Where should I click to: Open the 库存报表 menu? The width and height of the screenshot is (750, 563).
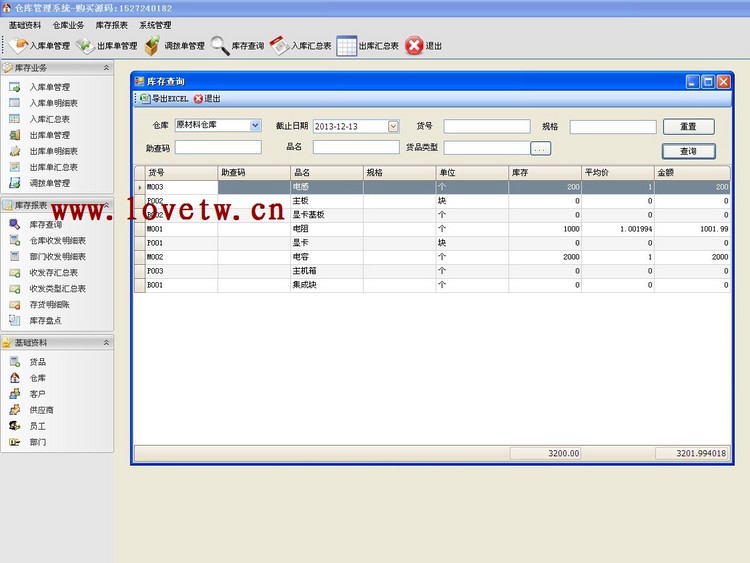[x=111, y=25]
